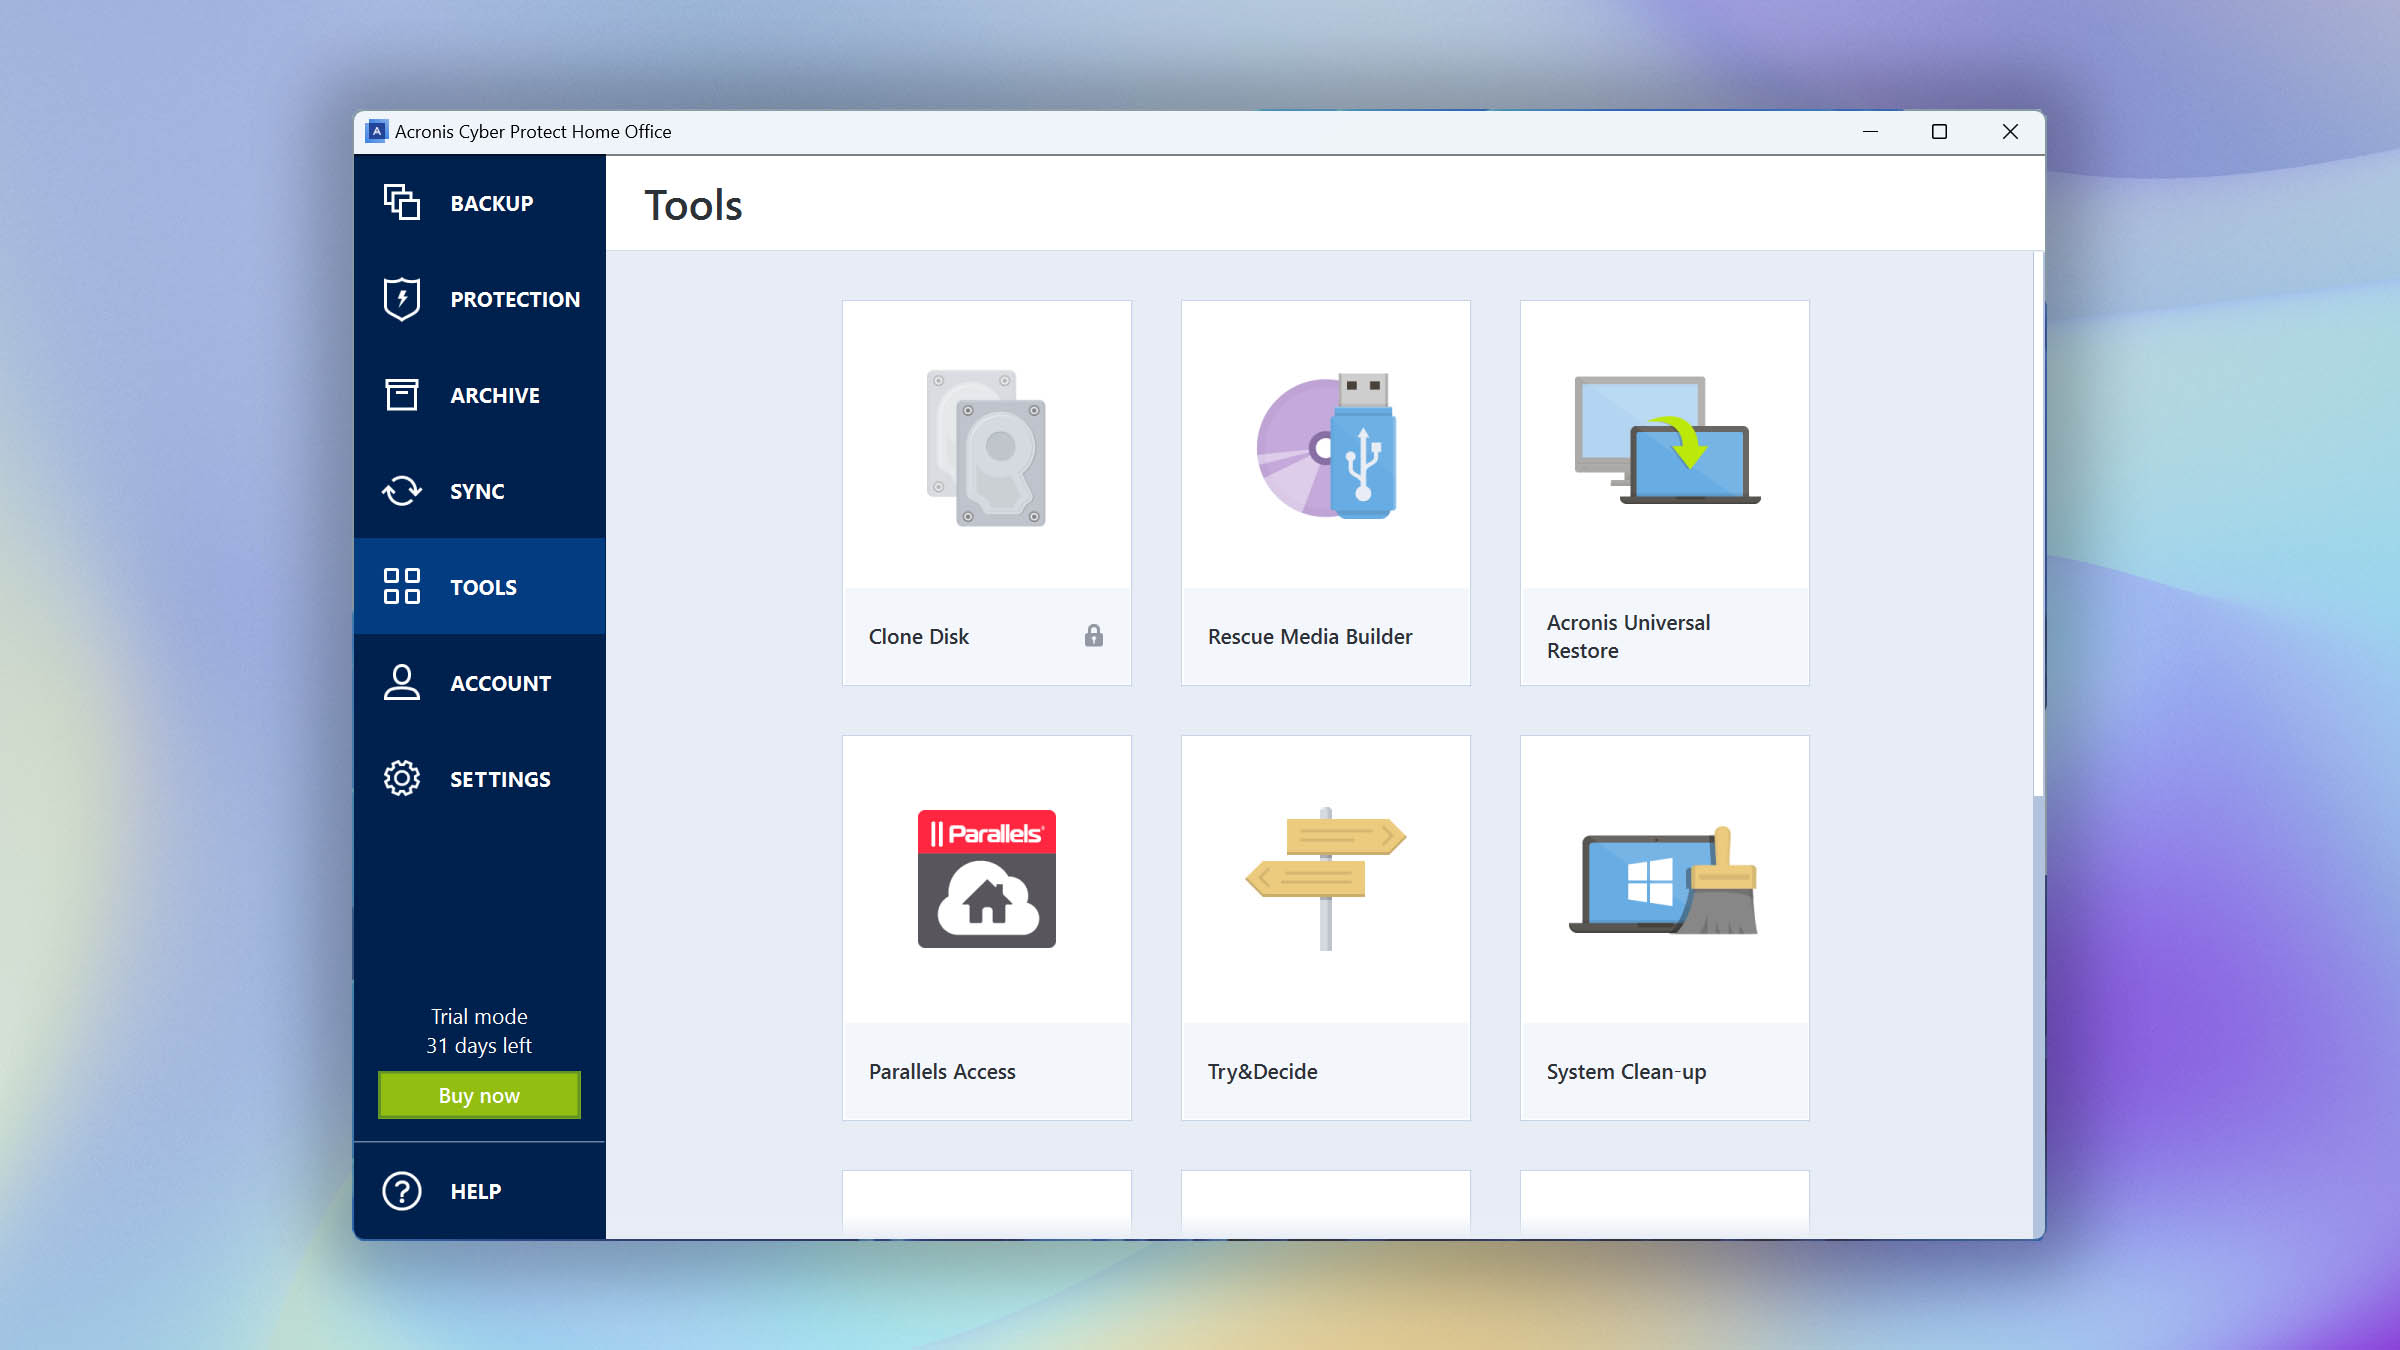The image size is (2400, 1350).
Task: Start Try&Decide label
Action: (1262, 1071)
